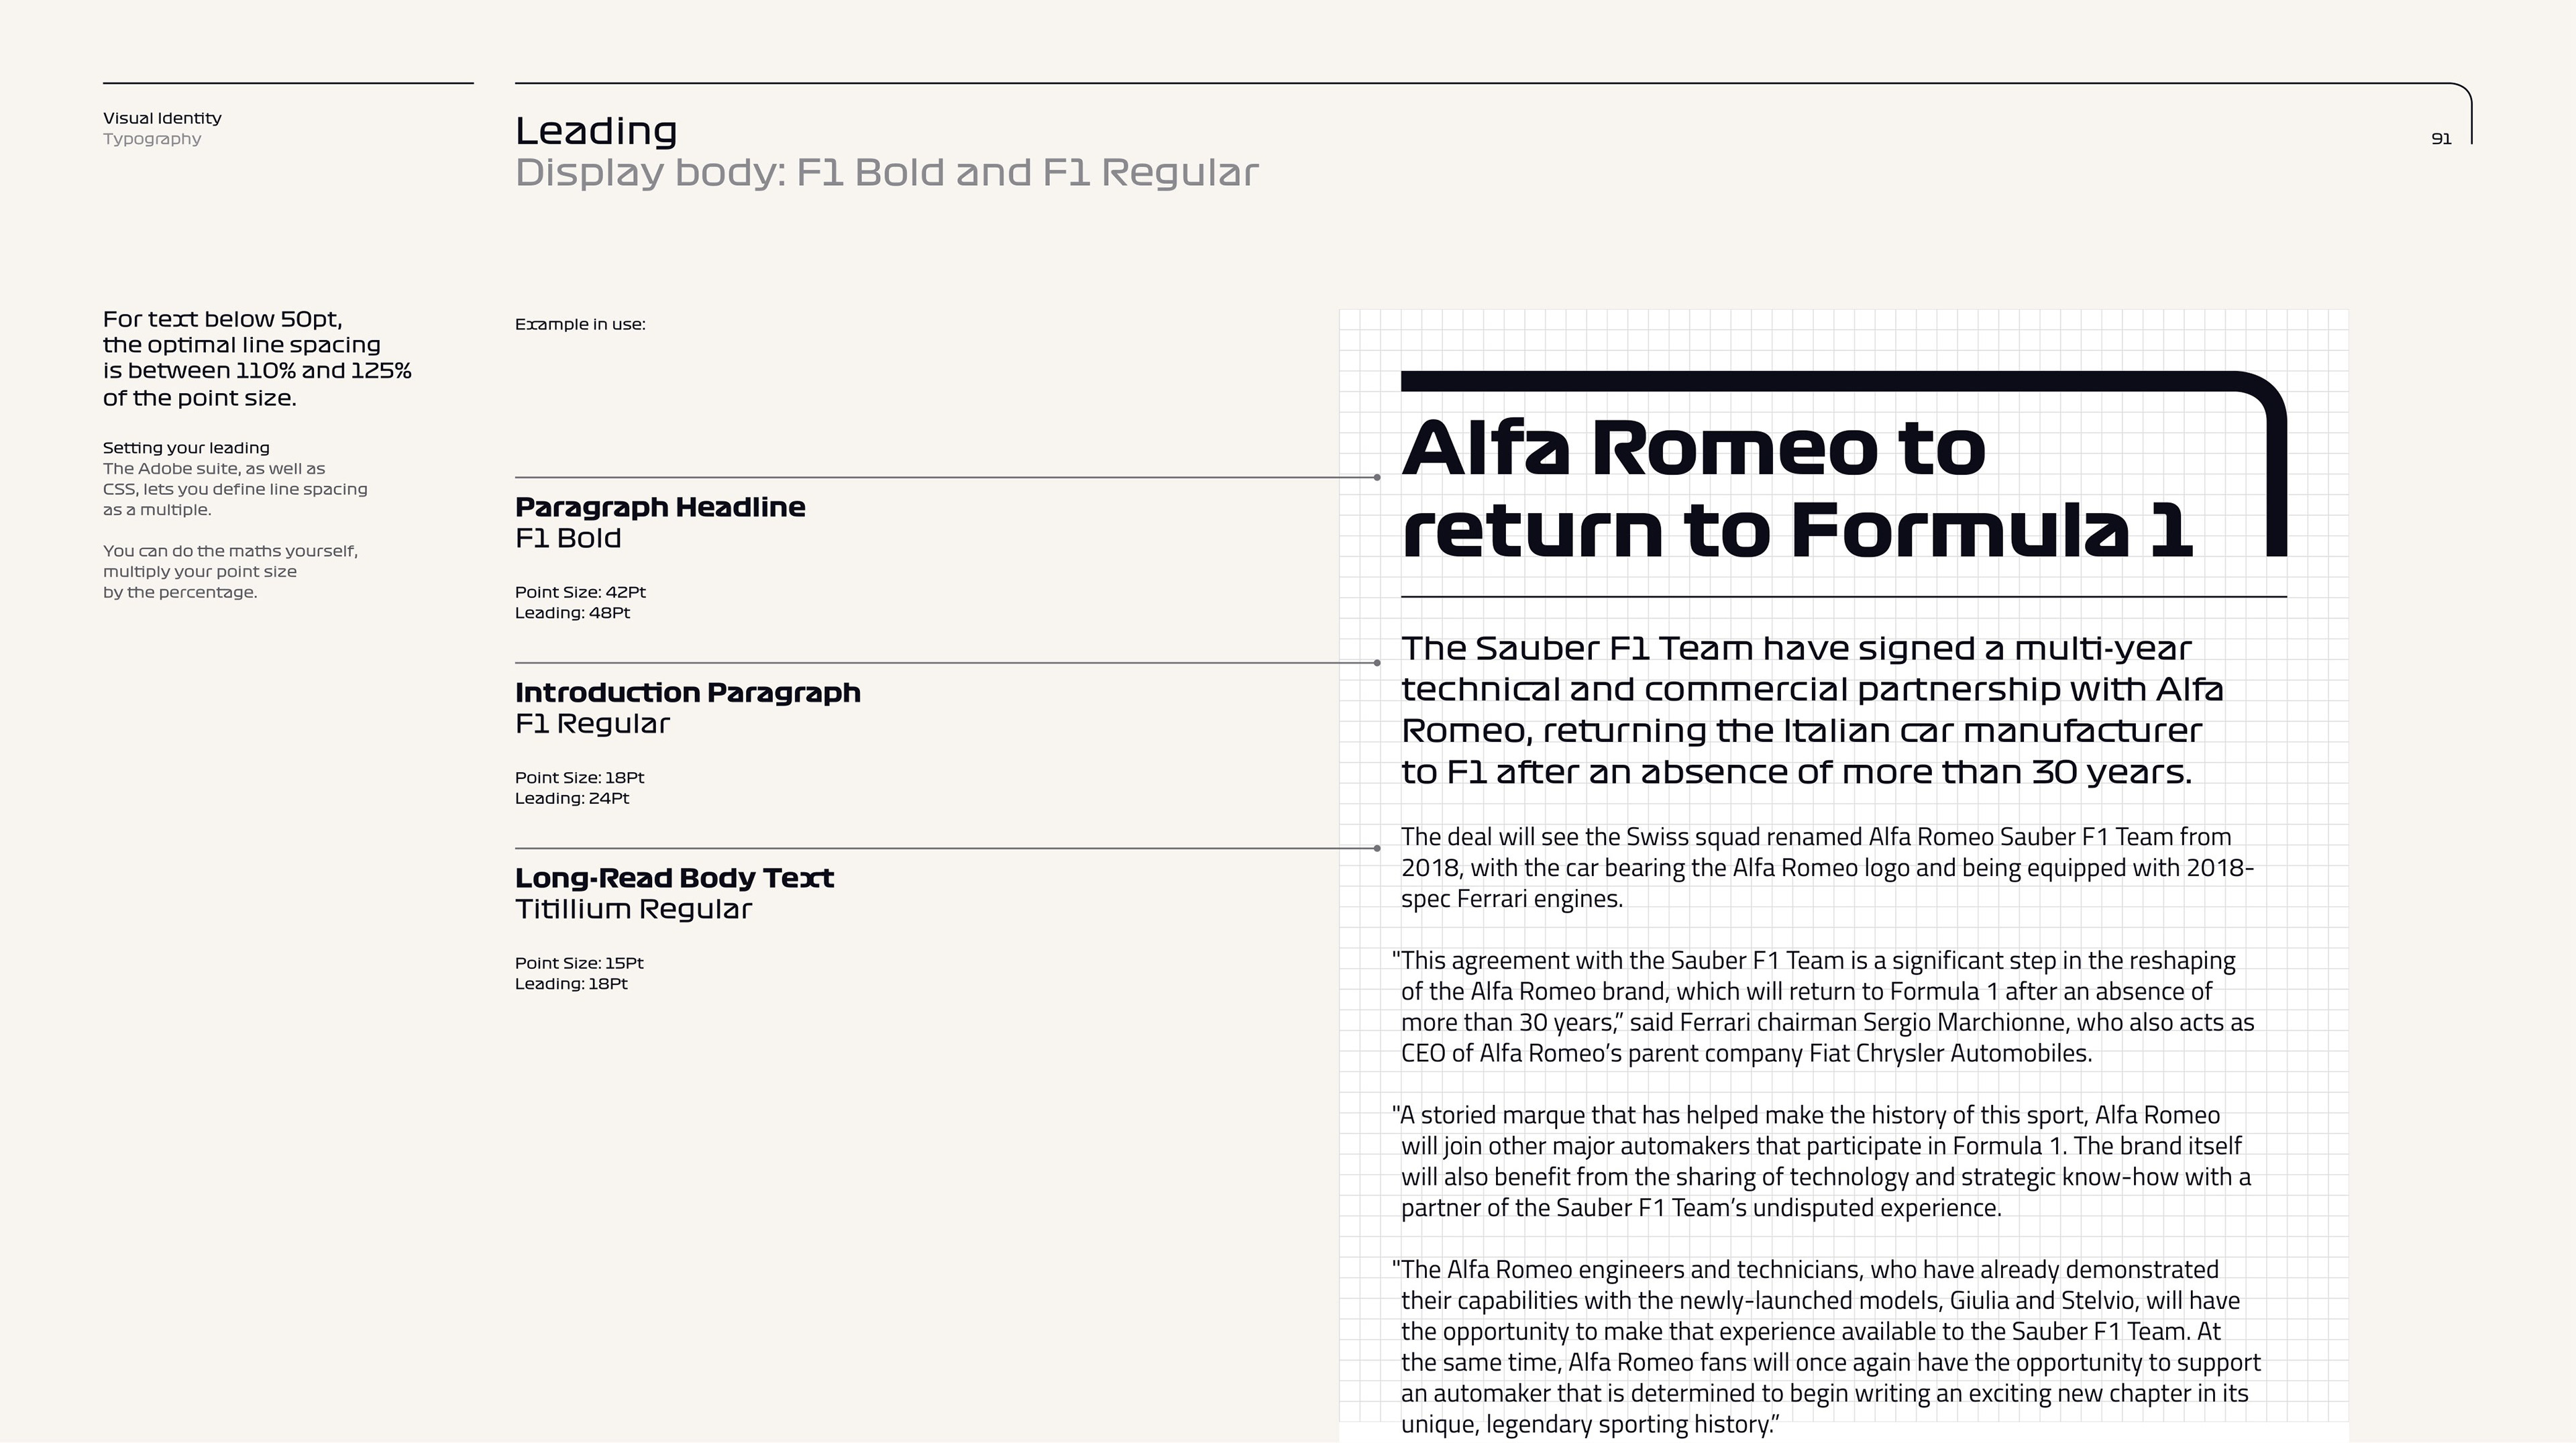2576x1443 pixels.
Task: Click the connector dot beside the headline example
Action: 1377,478
